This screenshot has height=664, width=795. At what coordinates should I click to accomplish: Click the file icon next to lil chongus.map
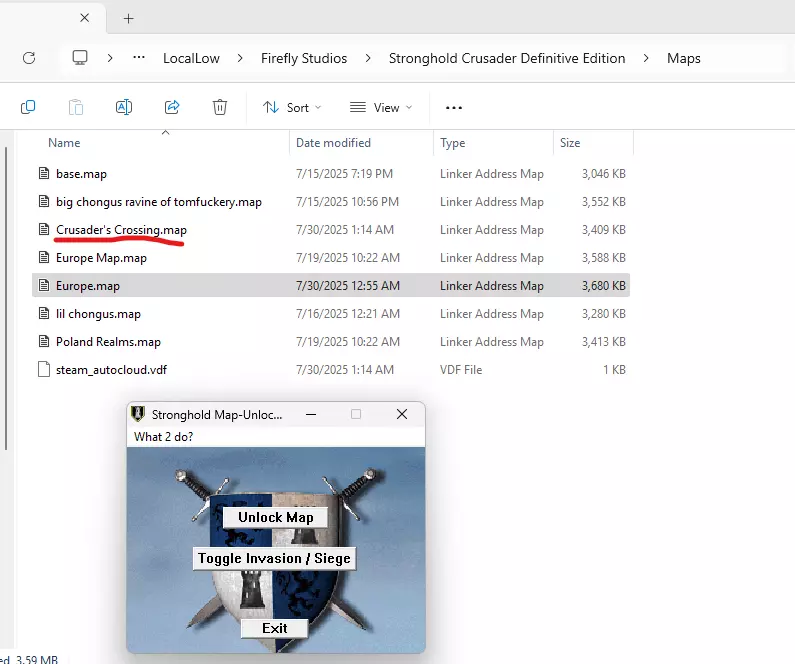point(44,313)
